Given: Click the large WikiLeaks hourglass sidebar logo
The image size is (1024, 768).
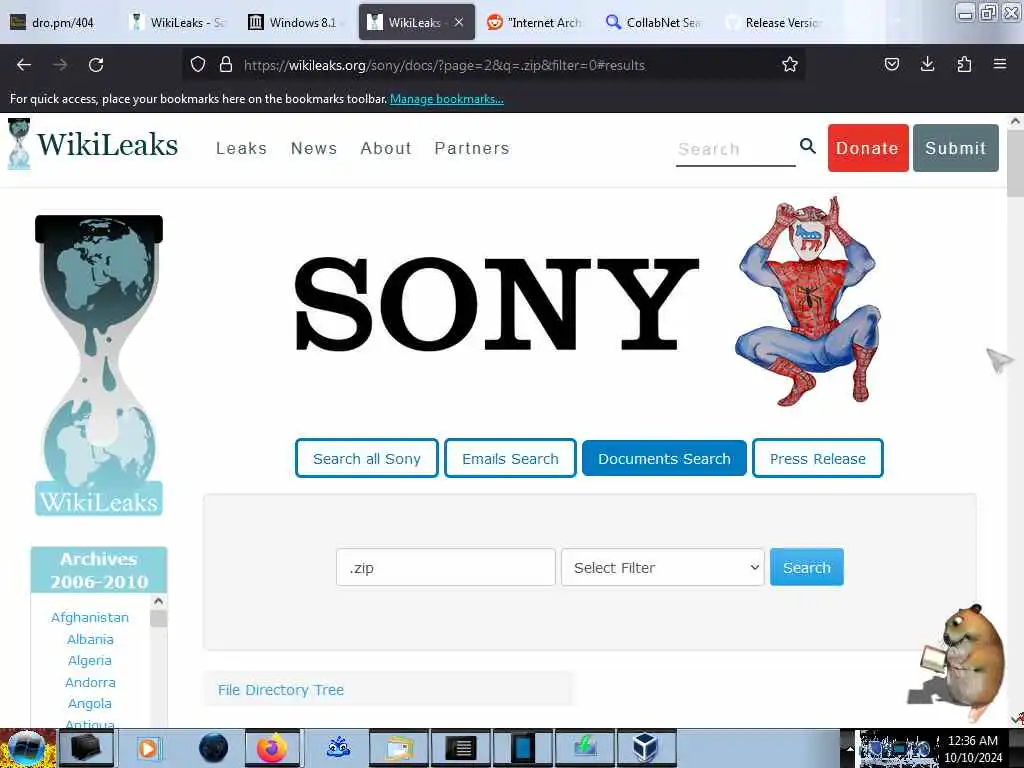Looking at the screenshot, I should coord(99,366).
